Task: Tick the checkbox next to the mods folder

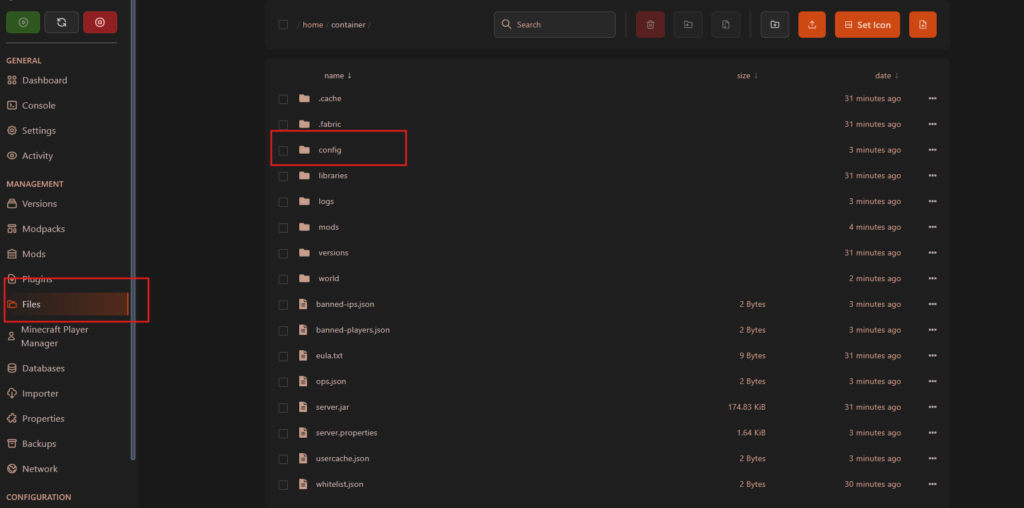Action: coord(283,227)
